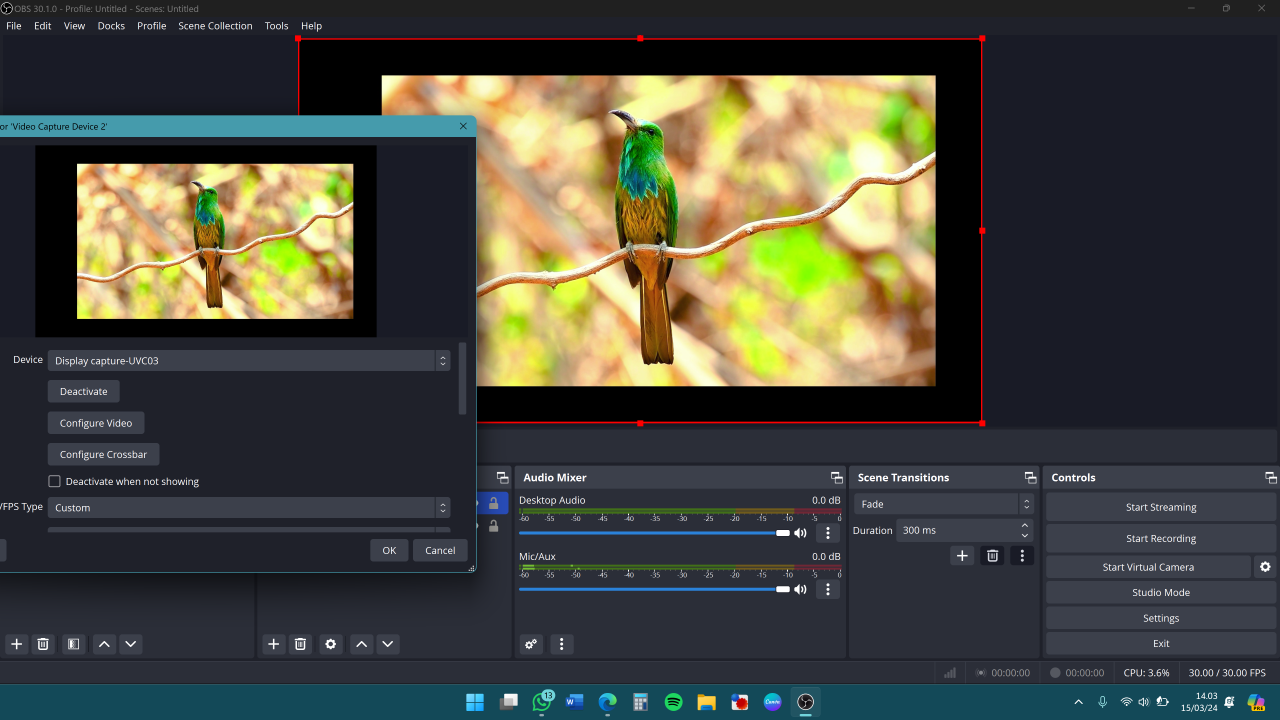Enable Deactivate when not showing
This screenshot has width=1280, height=720.
click(54, 481)
